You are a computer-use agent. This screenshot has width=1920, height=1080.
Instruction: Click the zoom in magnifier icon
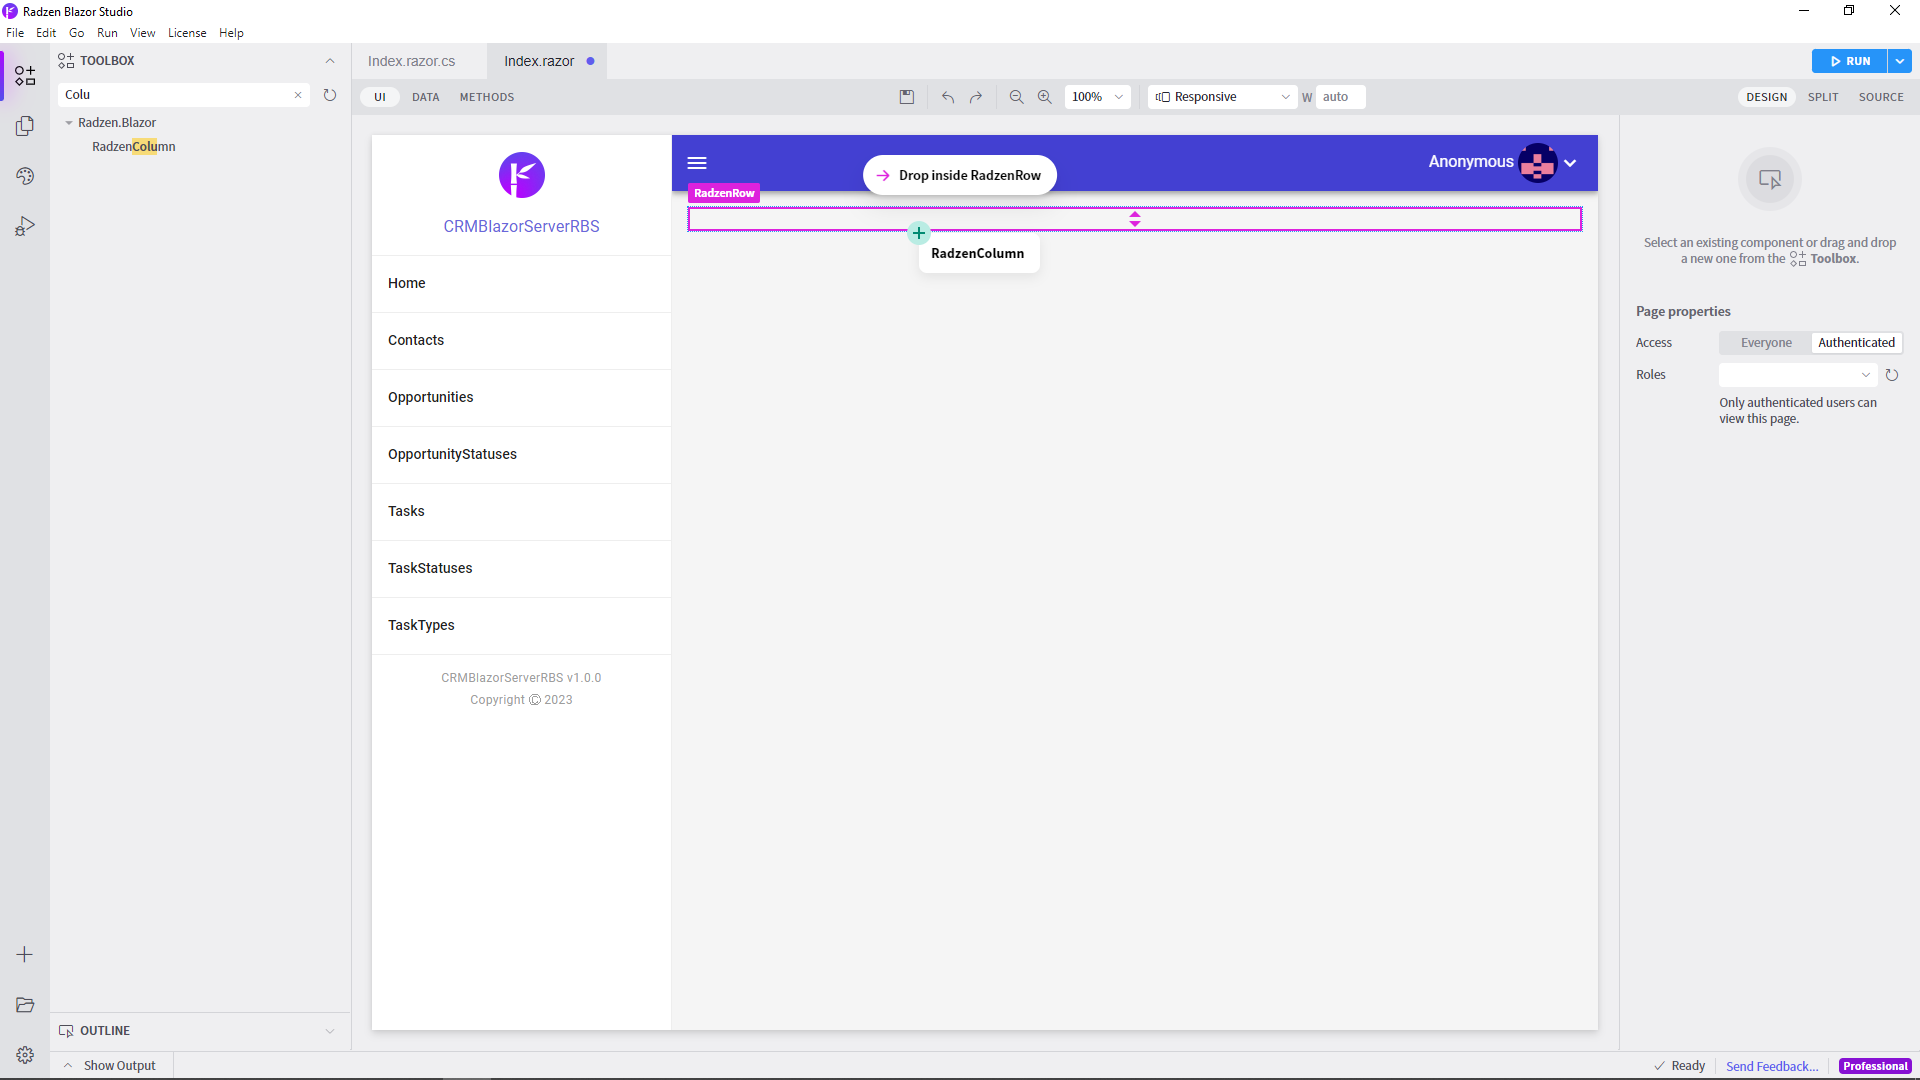coord(1044,97)
